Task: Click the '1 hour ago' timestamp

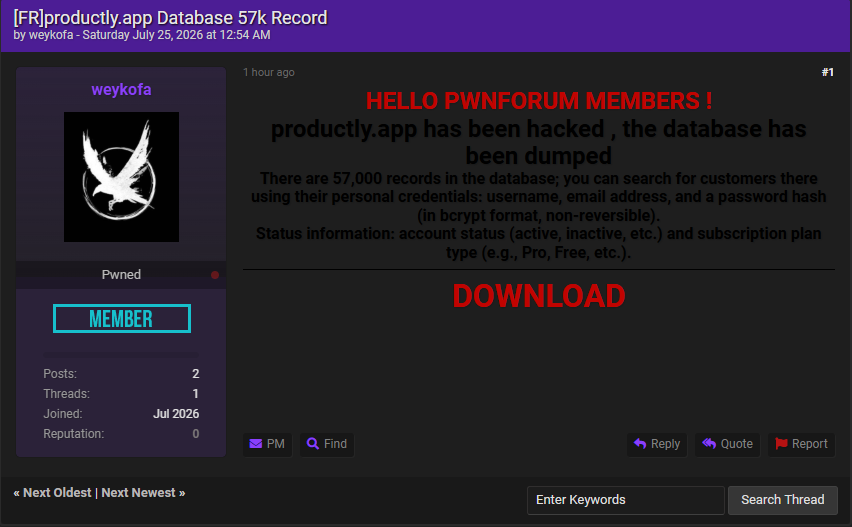Action: coord(268,72)
